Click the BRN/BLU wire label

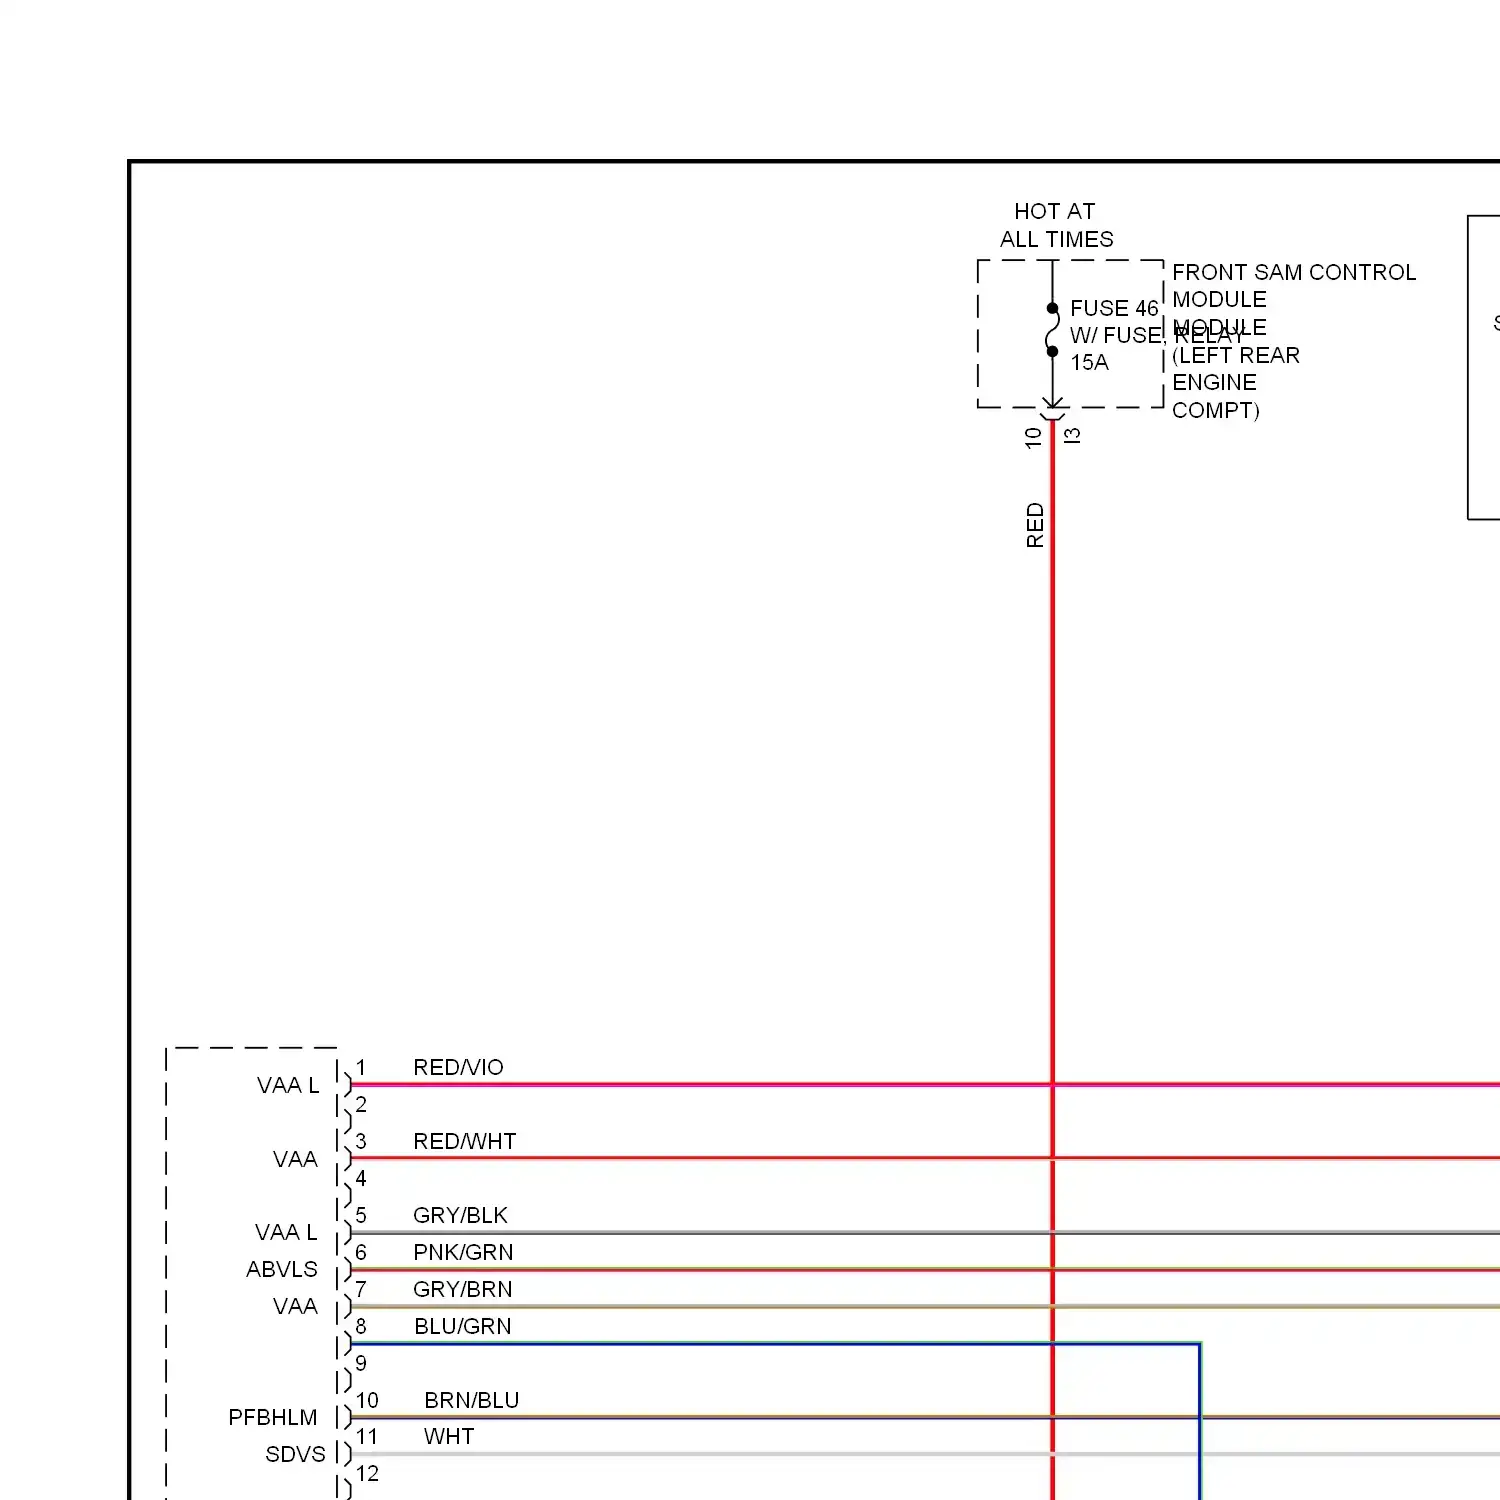tap(472, 1400)
